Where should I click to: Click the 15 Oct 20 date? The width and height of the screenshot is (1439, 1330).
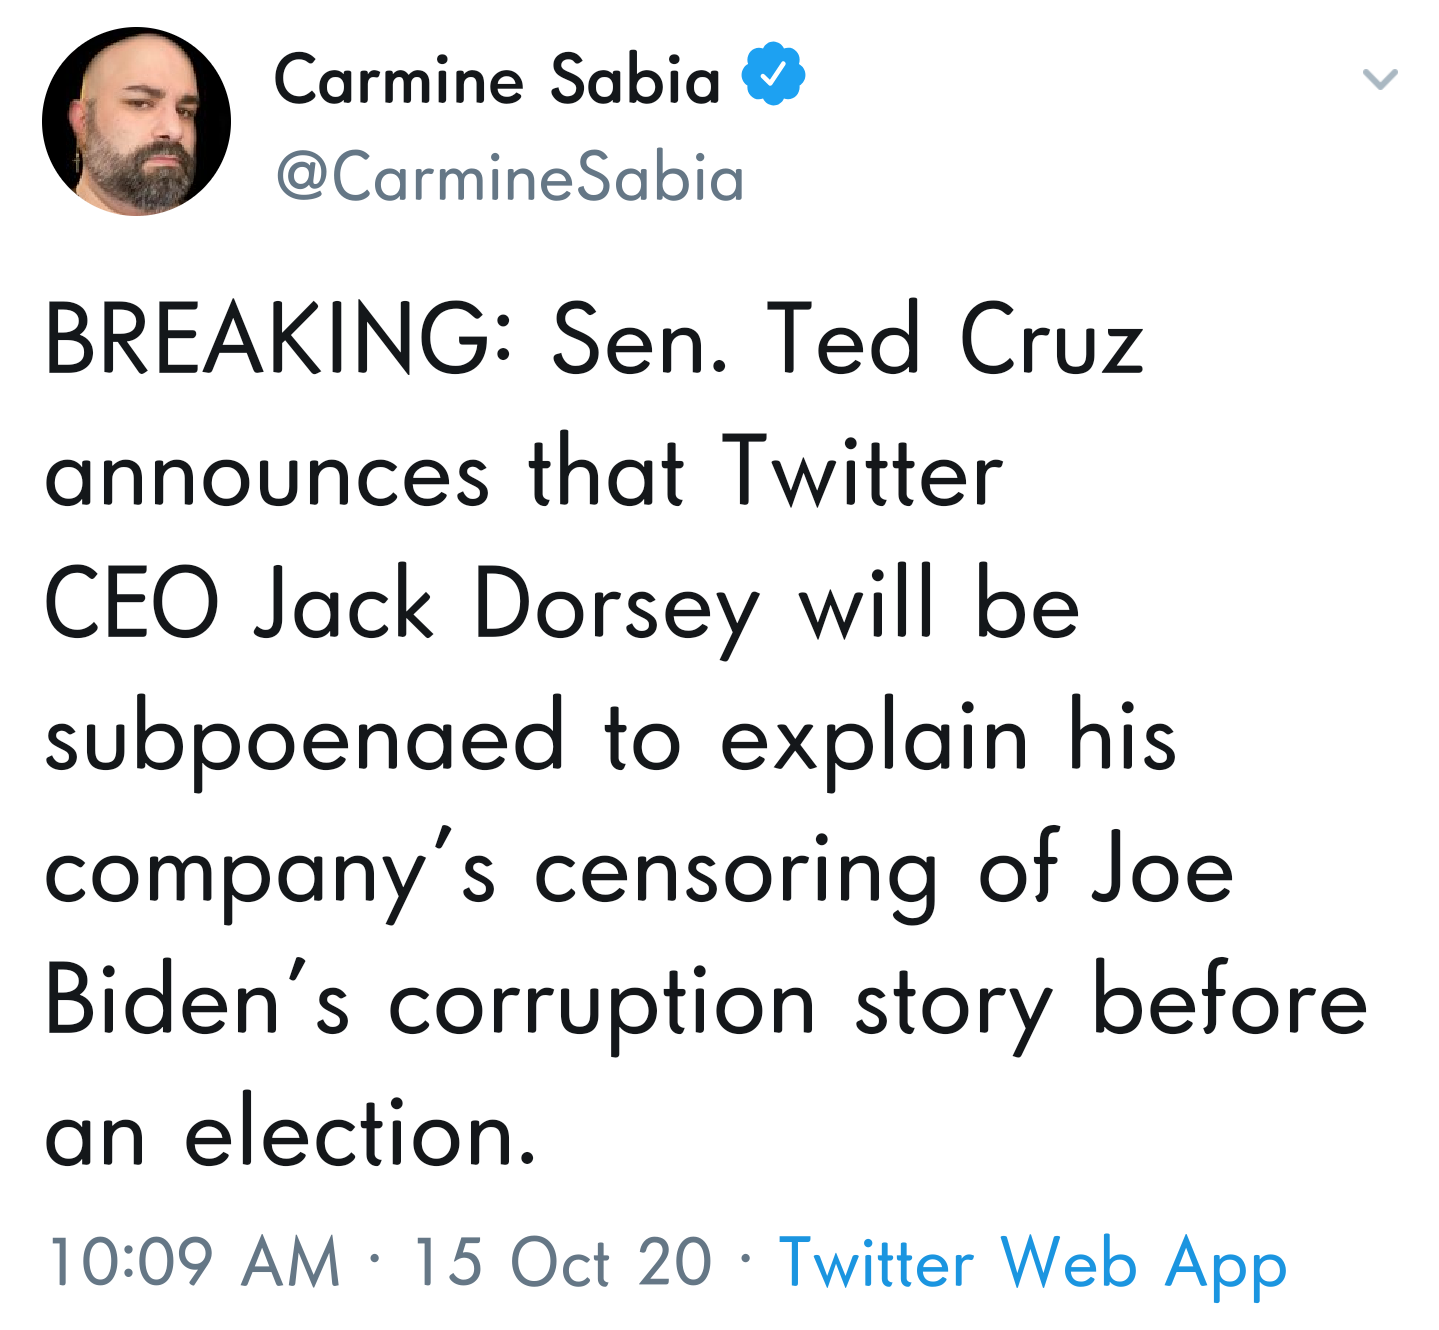coord(562,1260)
